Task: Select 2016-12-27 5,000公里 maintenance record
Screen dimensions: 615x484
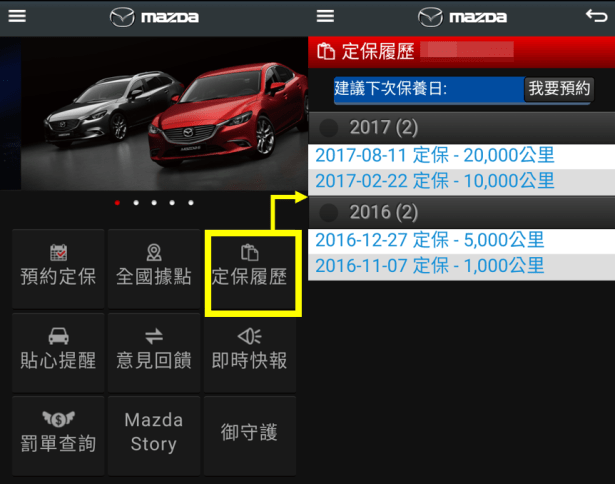Action: click(430, 240)
